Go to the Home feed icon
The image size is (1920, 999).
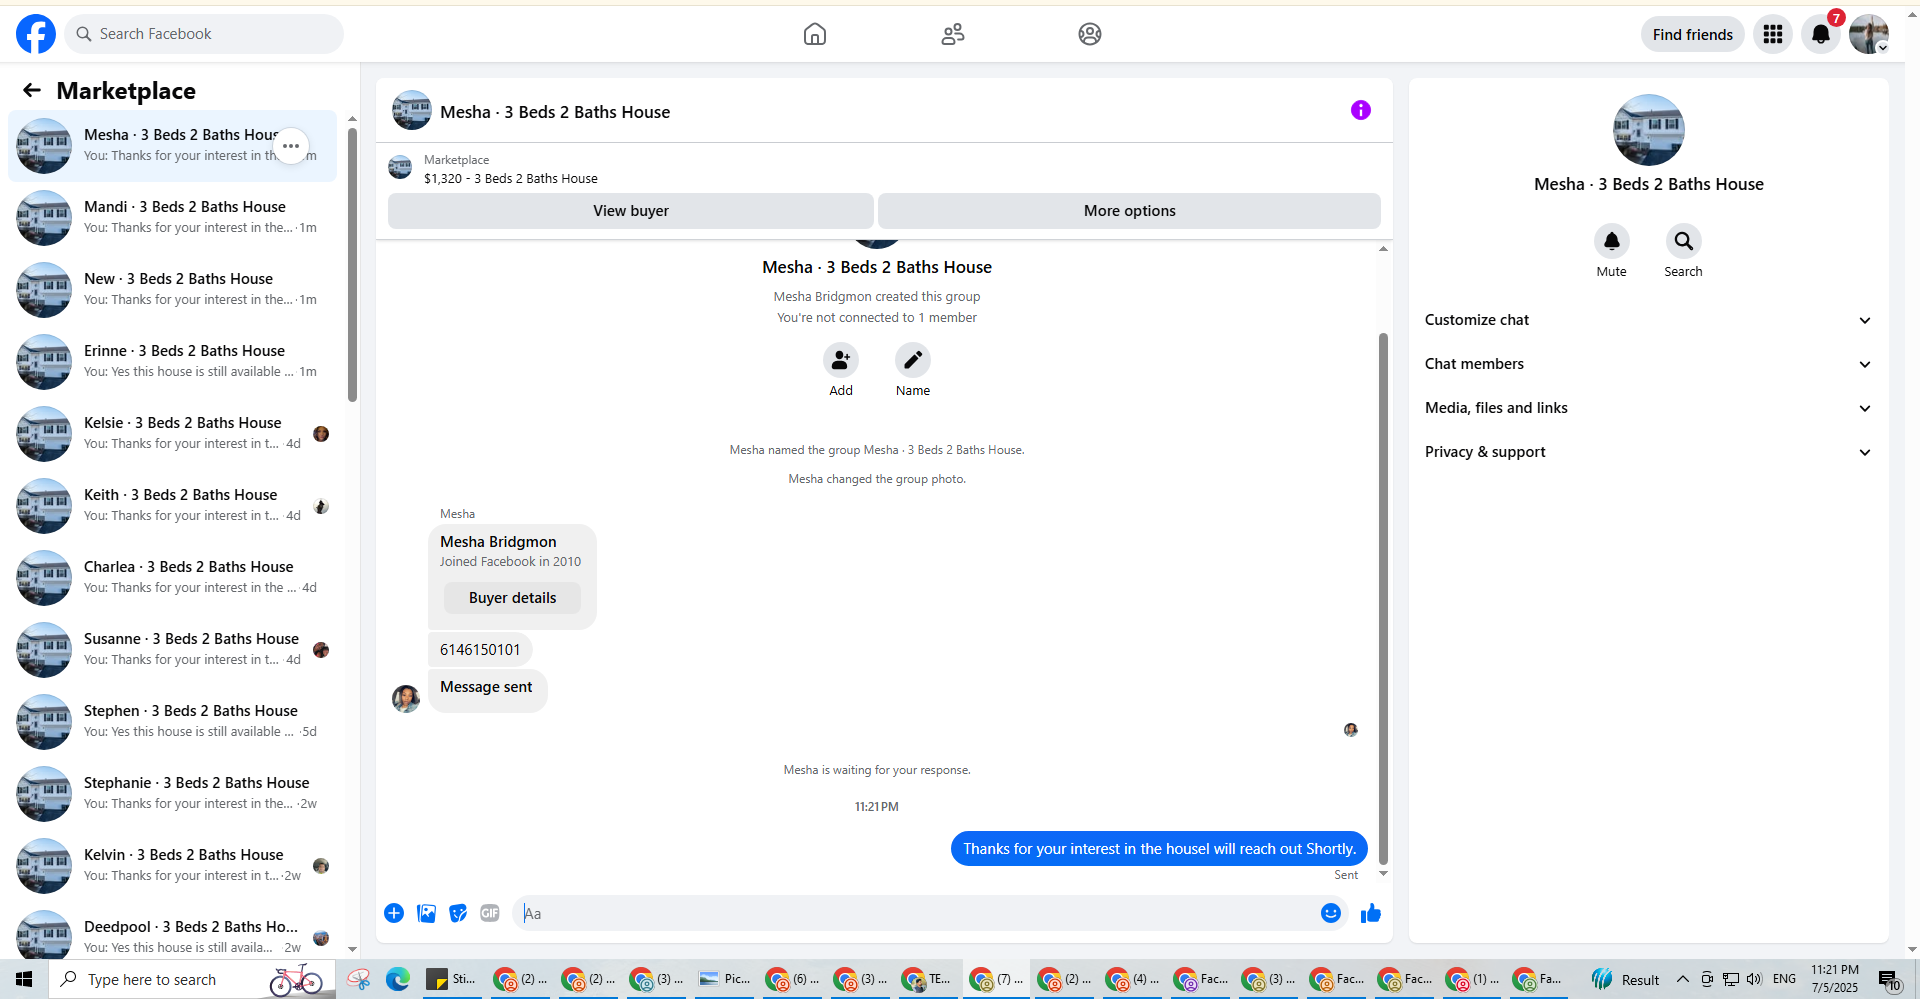[x=815, y=34]
